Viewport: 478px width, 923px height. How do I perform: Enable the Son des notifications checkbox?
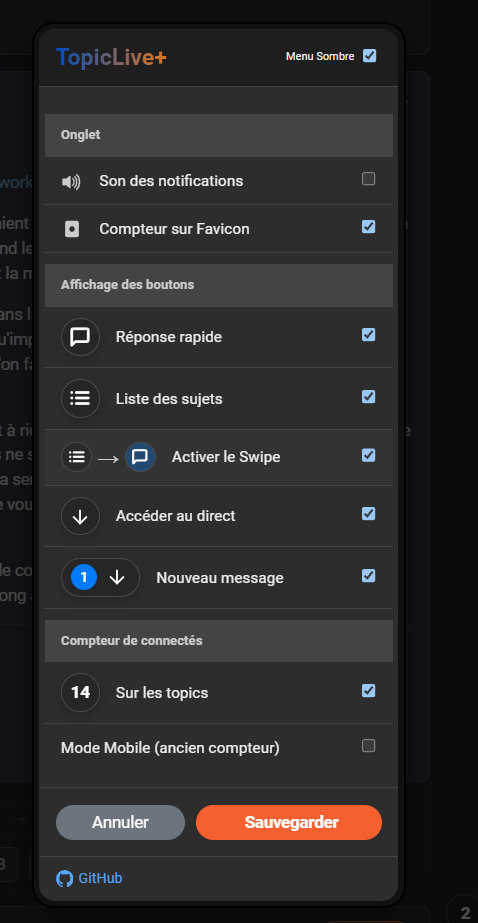pyautogui.click(x=369, y=179)
